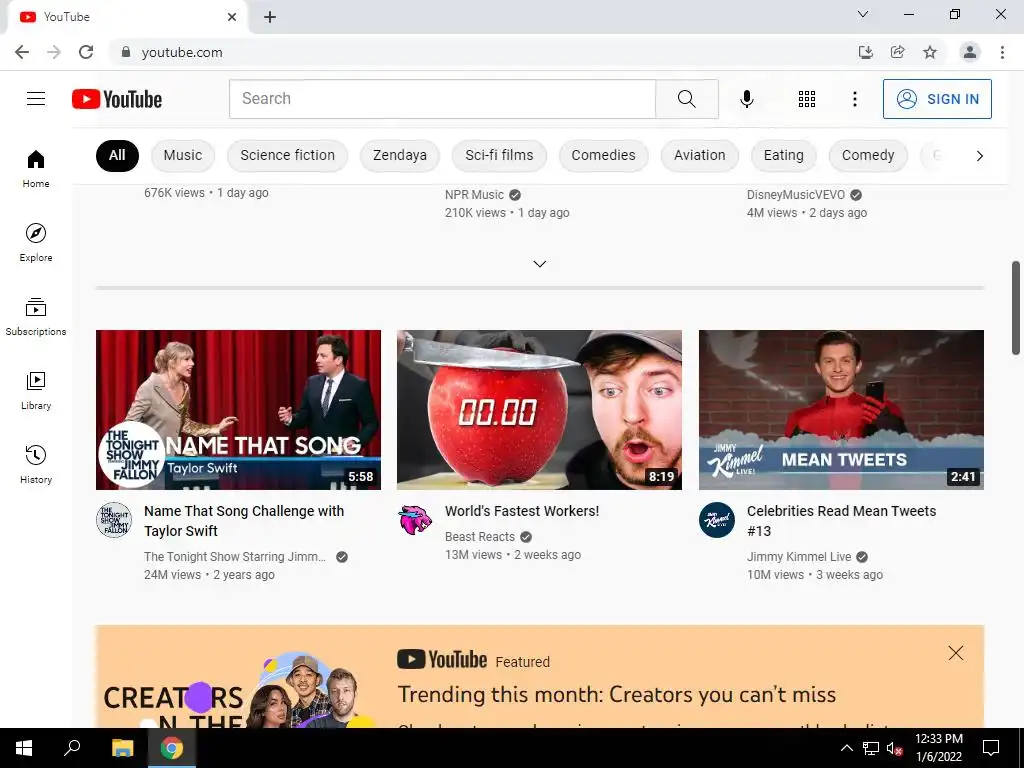This screenshot has height=768, width=1024.
Task: View site information lock icon
Action: point(126,52)
